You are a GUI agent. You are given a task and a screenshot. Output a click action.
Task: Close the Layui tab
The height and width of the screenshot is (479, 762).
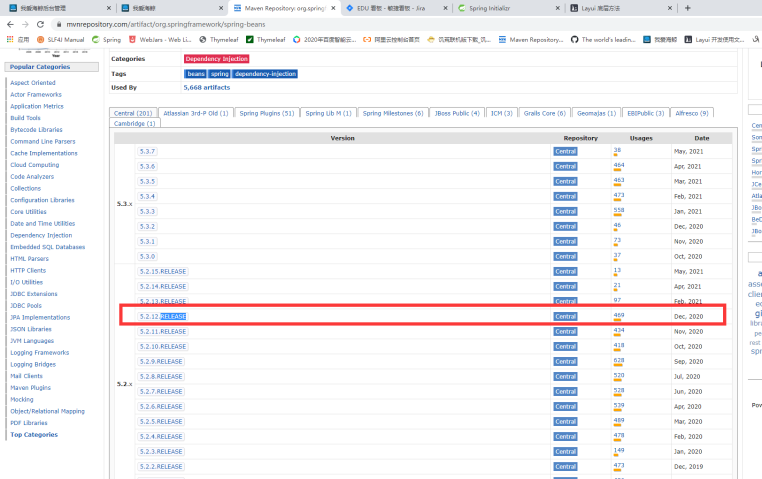670,8
